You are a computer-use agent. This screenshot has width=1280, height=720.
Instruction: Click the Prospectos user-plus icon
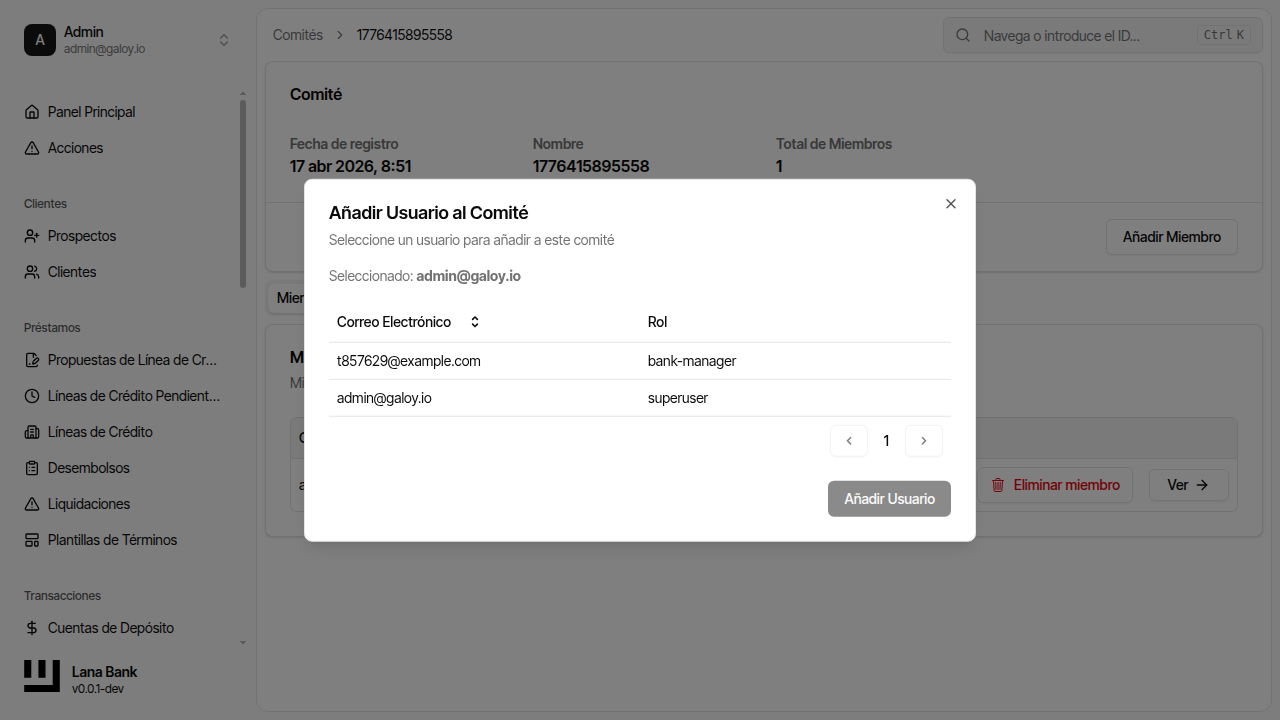[x=32, y=236]
